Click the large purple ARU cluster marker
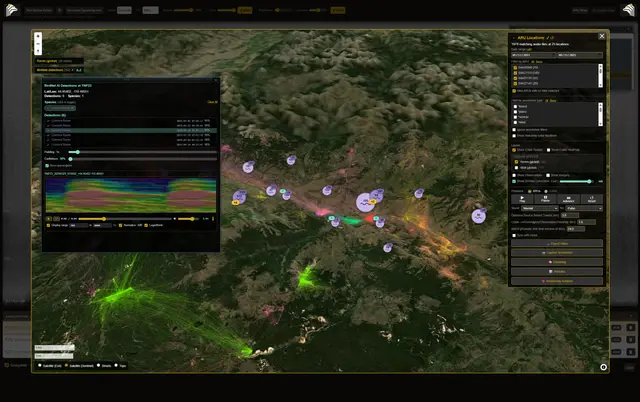The width and height of the screenshot is (640, 402). (x=365, y=202)
